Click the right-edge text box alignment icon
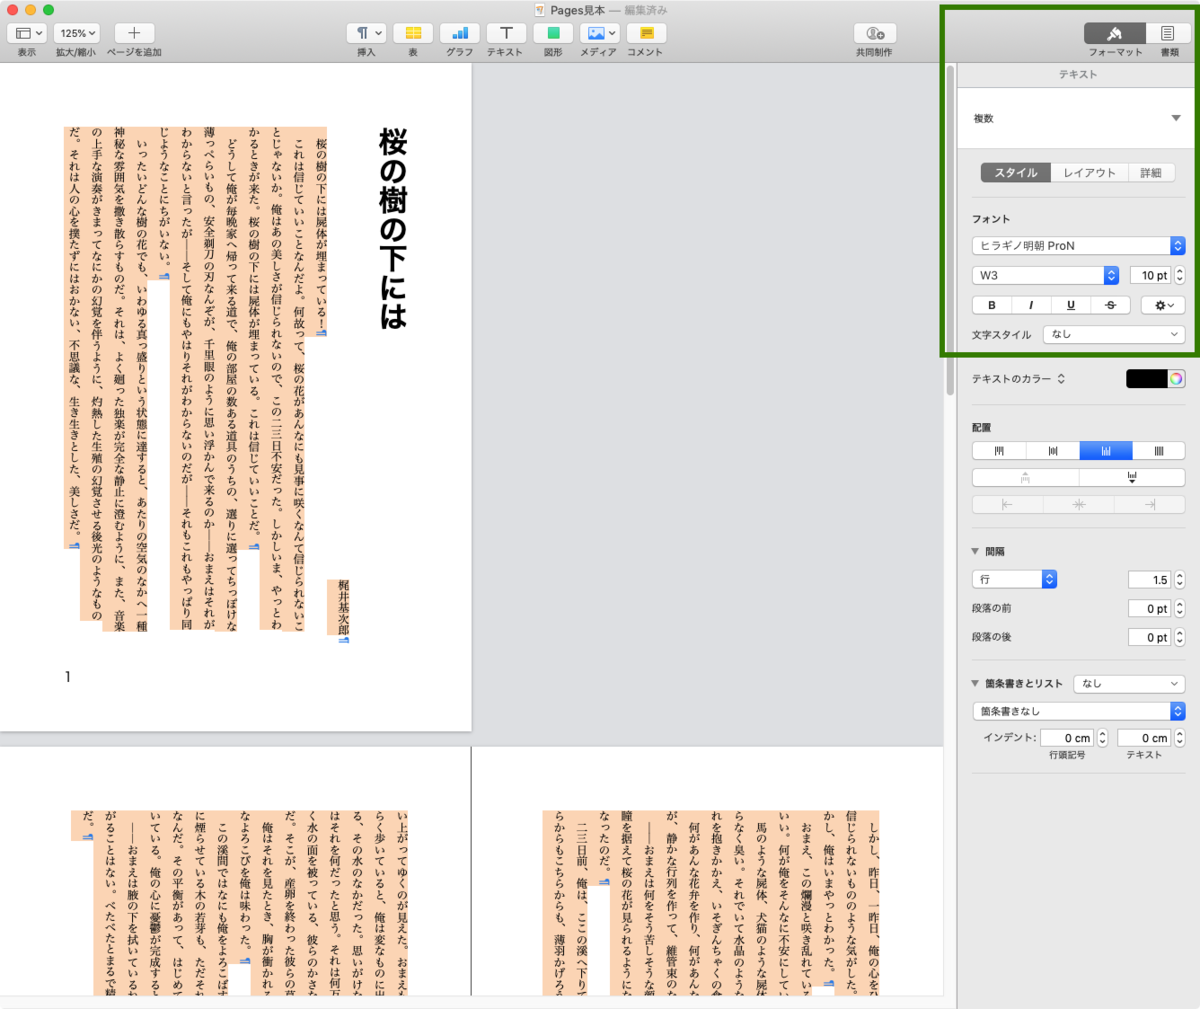Viewport: 1200px width, 1009px height. point(1150,505)
